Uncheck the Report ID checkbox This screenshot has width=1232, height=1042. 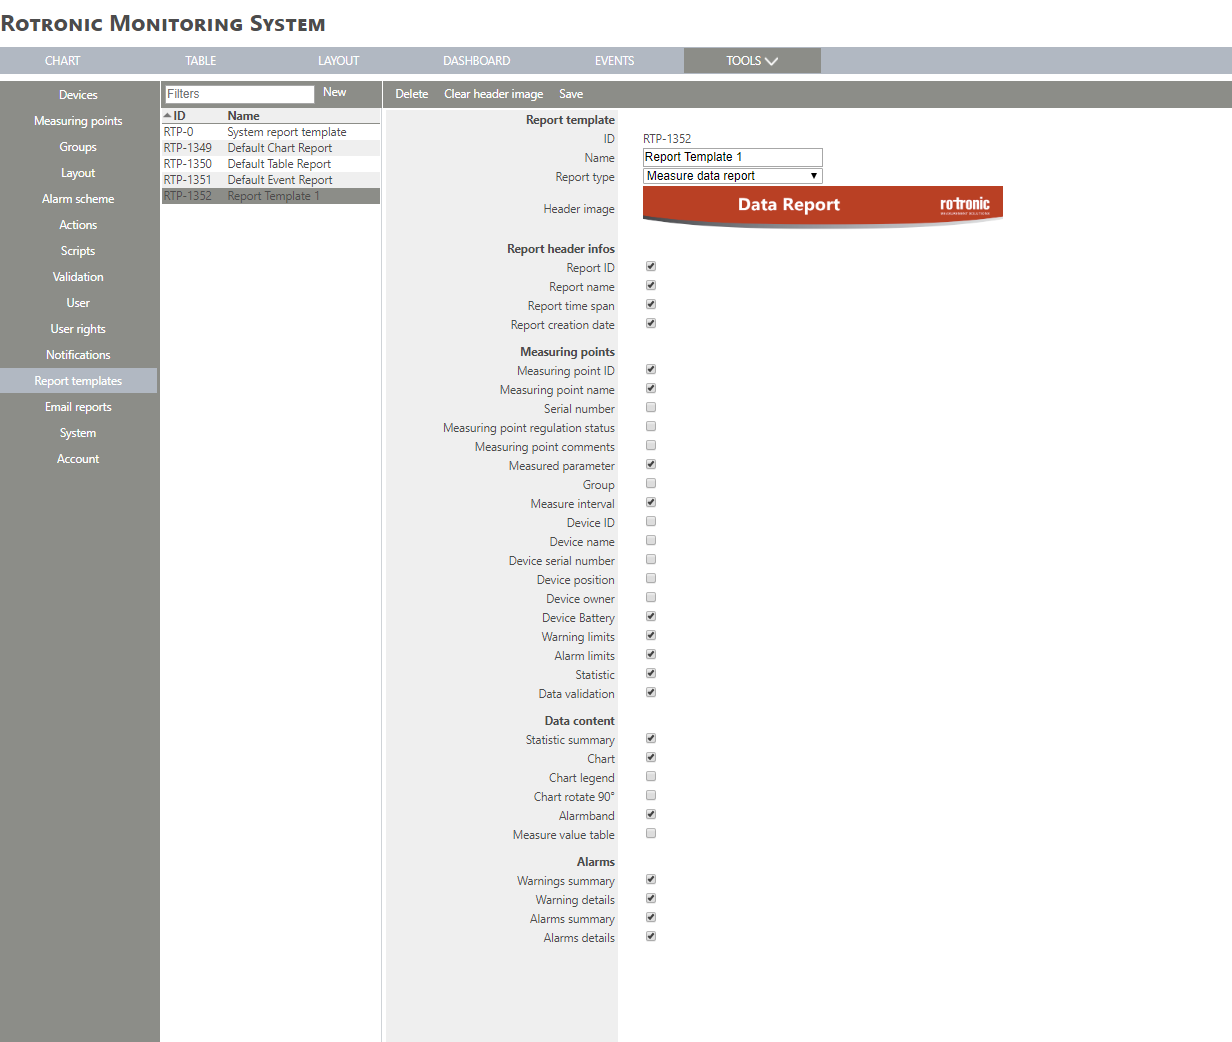point(651,266)
